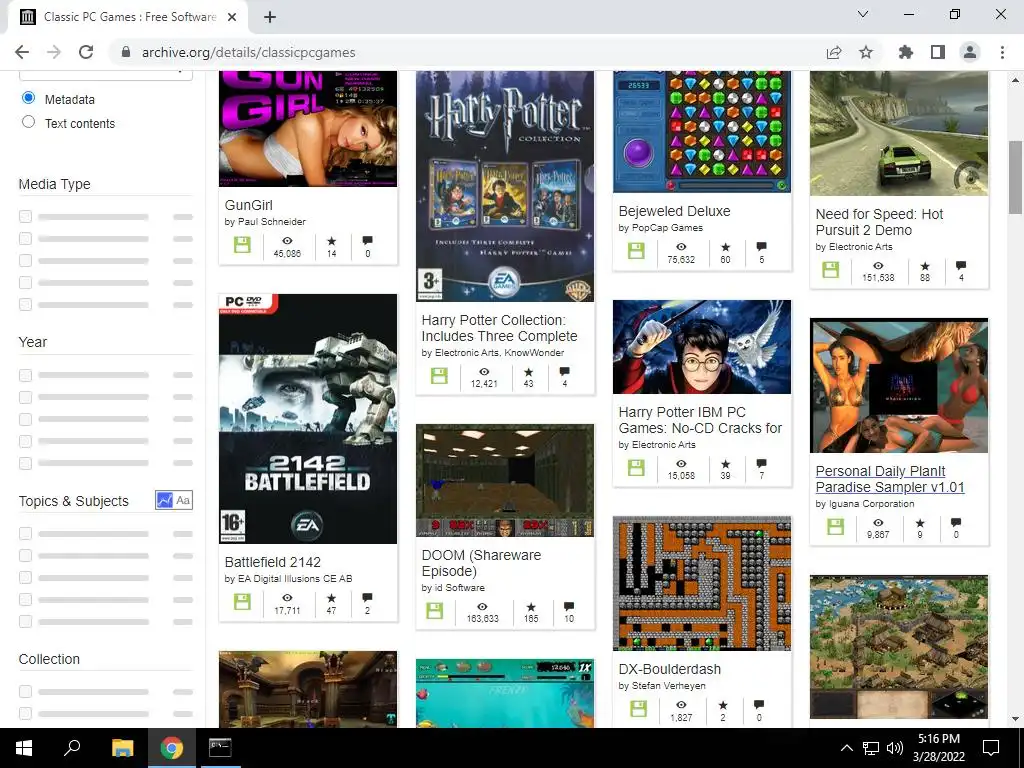Open the Personal Daily PlanIt Paradise Sampler link

point(889,479)
